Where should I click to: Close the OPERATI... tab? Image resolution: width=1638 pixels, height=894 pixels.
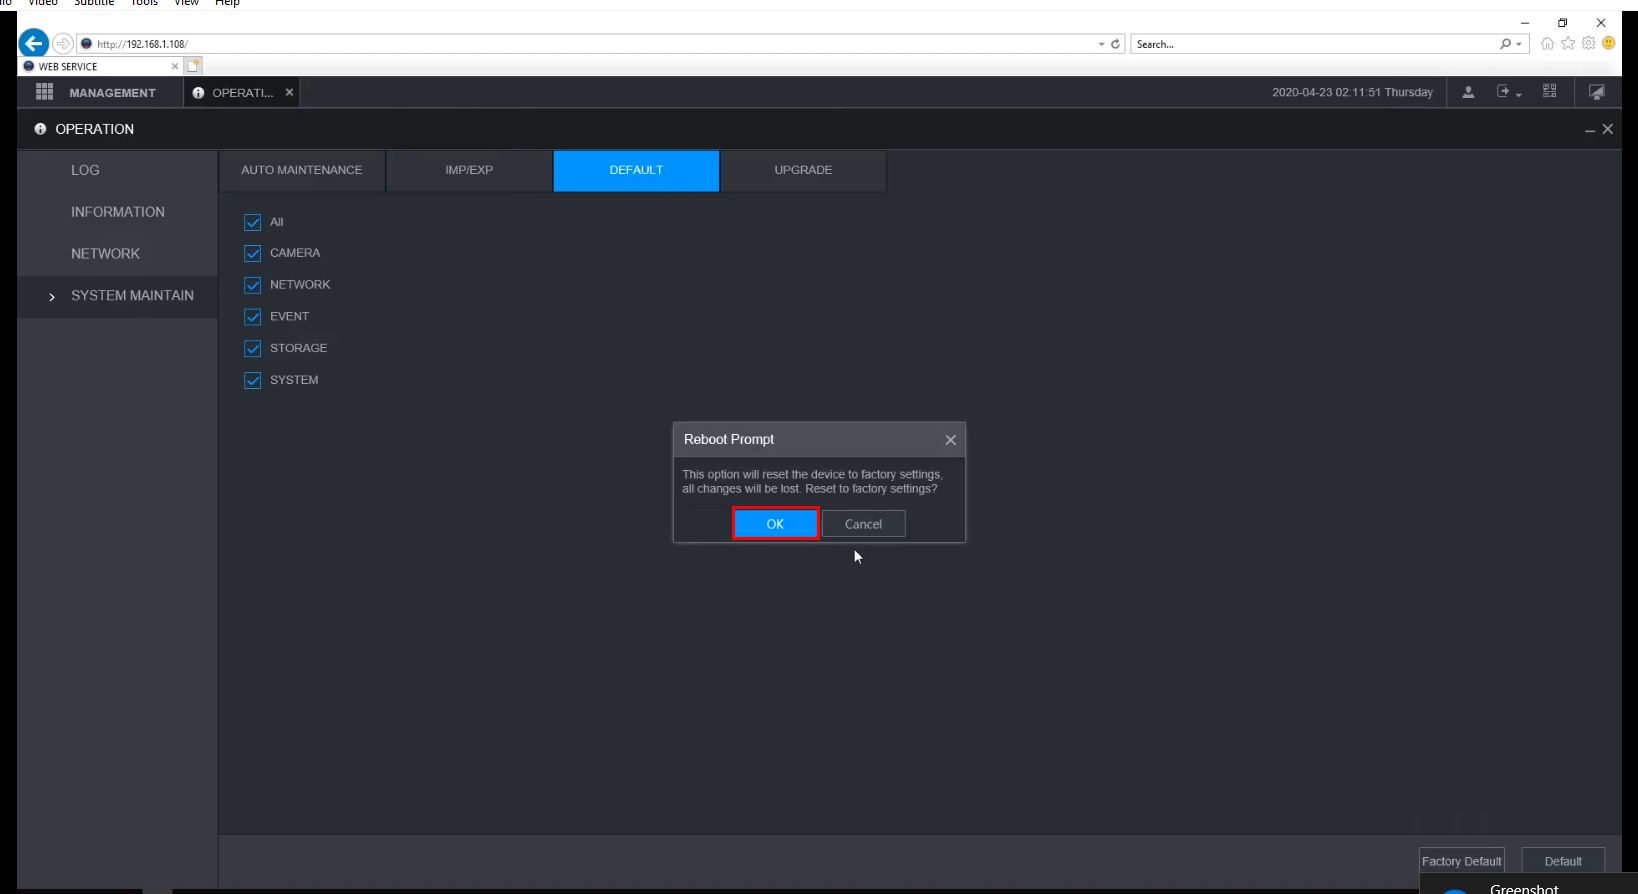tap(289, 92)
